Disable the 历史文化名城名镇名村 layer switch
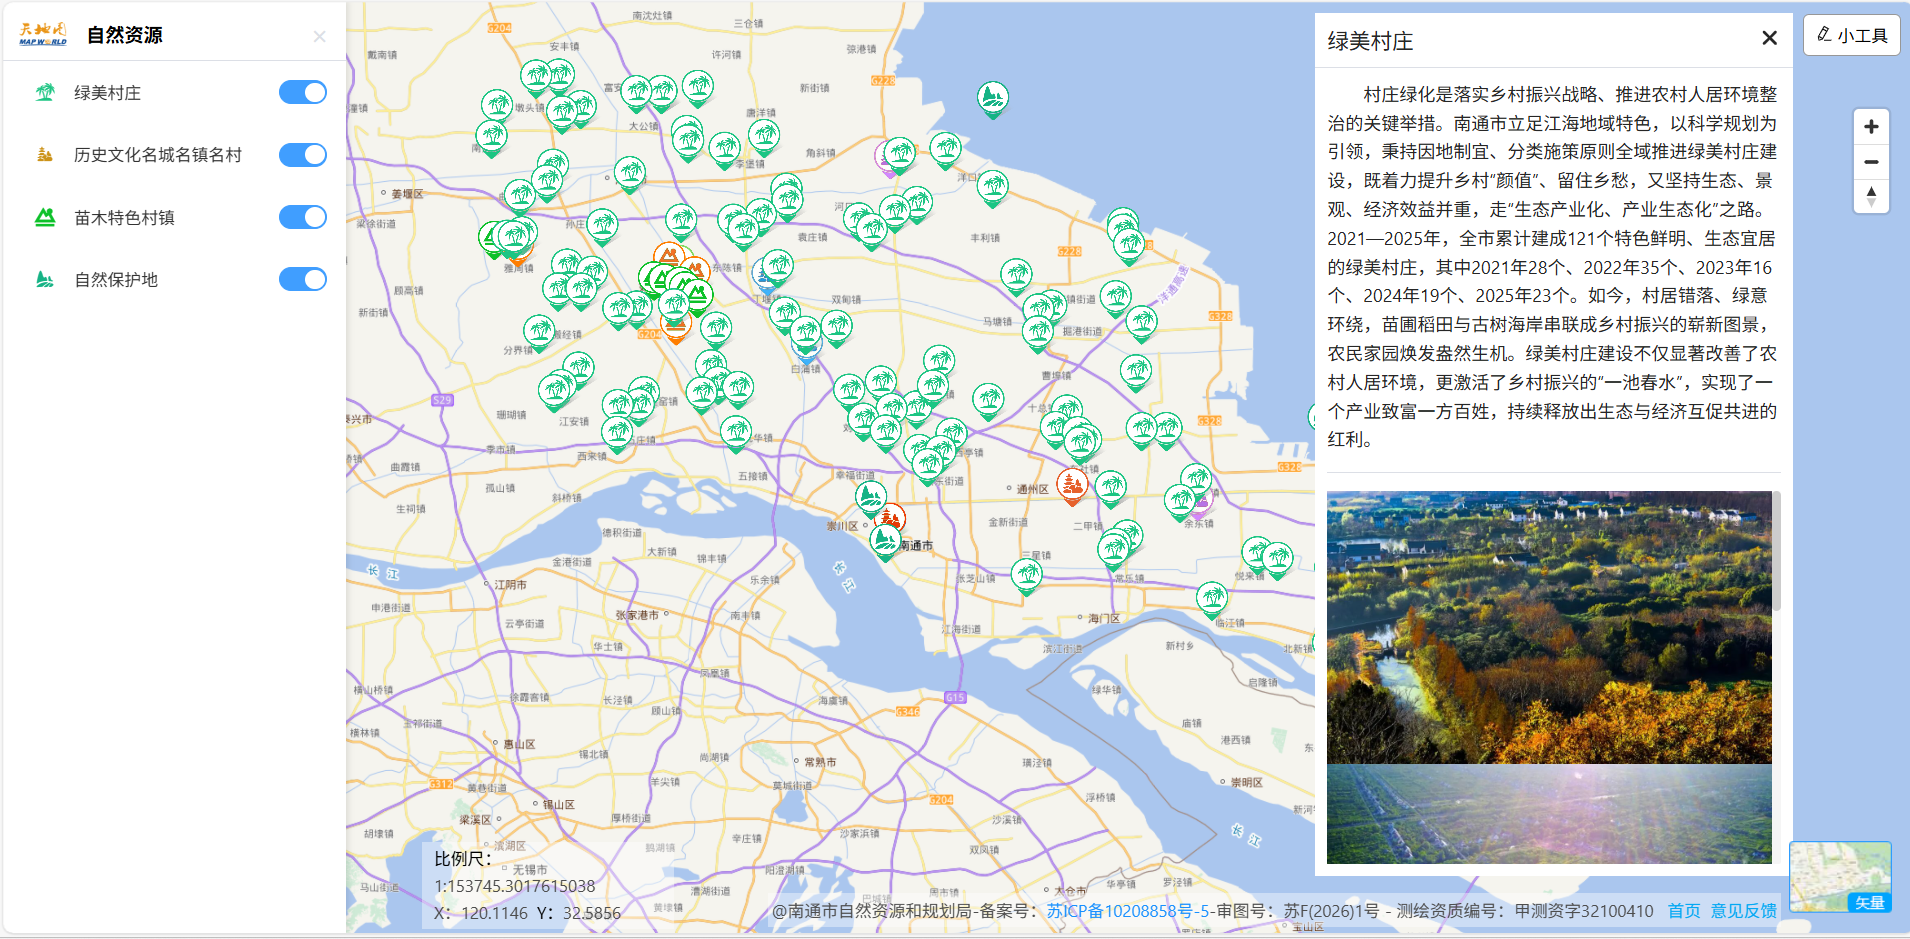This screenshot has width=1910, height=939. [x=302, y=155]
